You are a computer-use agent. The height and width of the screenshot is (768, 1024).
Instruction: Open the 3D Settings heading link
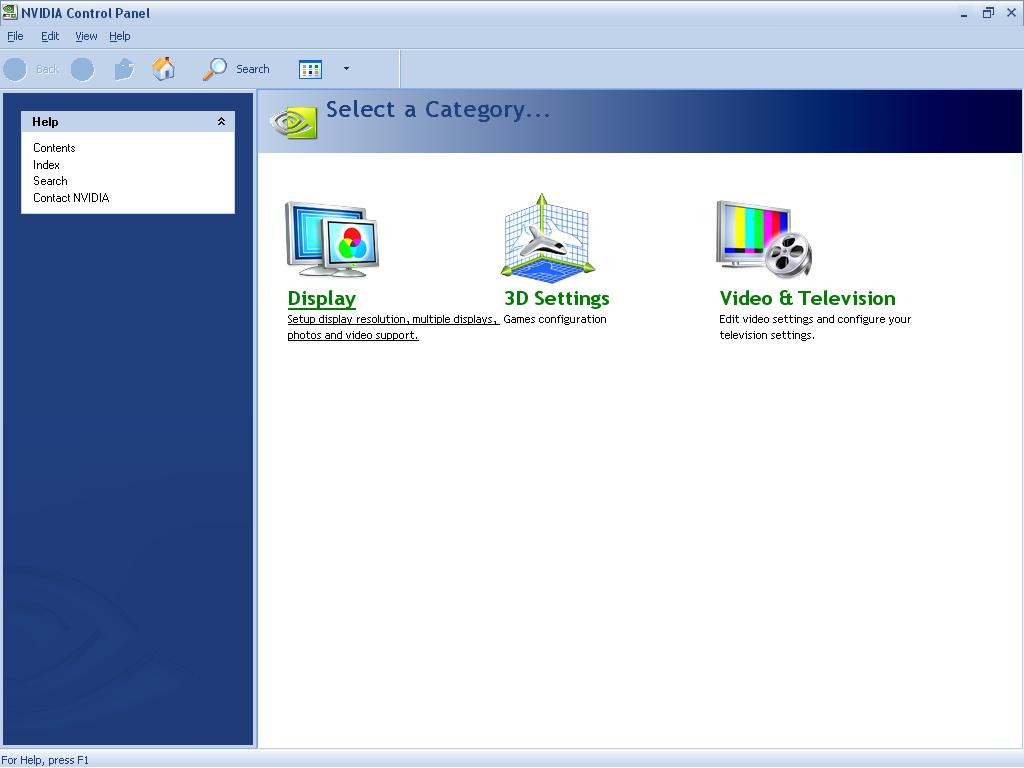click(556, 298)
